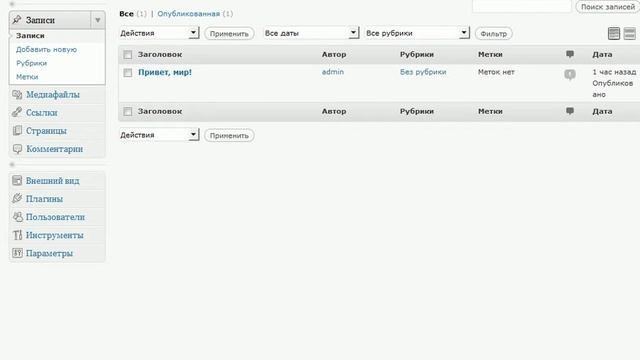
Task: Click the Ссылки chain icon
Action: click(x=17, y=113)
